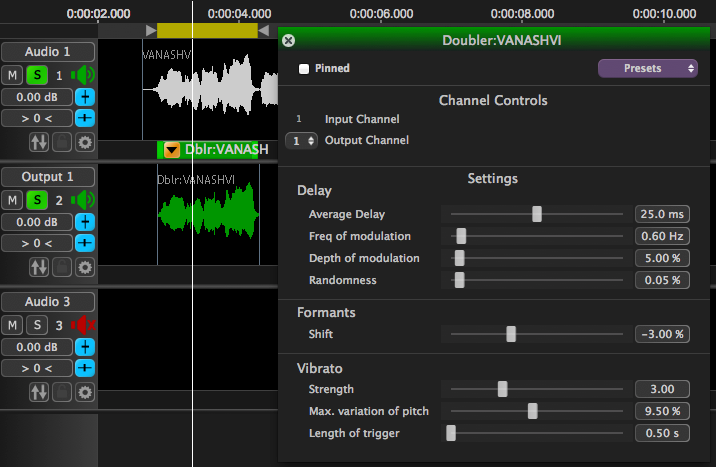The width and height of the screenshot is (716, 467).
Task: Click the yellow selection region in timeline
Action: (207, 31)
